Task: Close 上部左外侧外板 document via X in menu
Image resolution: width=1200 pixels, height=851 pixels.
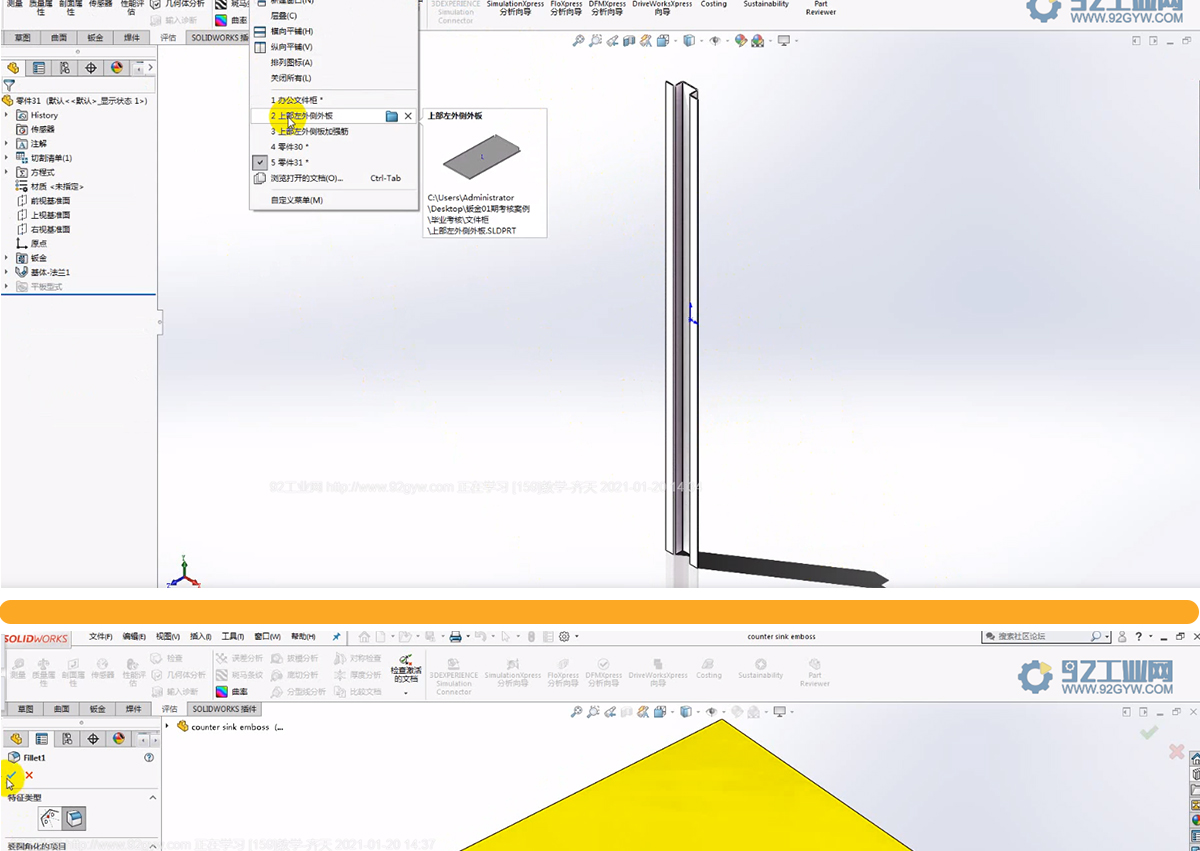Action: [408, 116]
